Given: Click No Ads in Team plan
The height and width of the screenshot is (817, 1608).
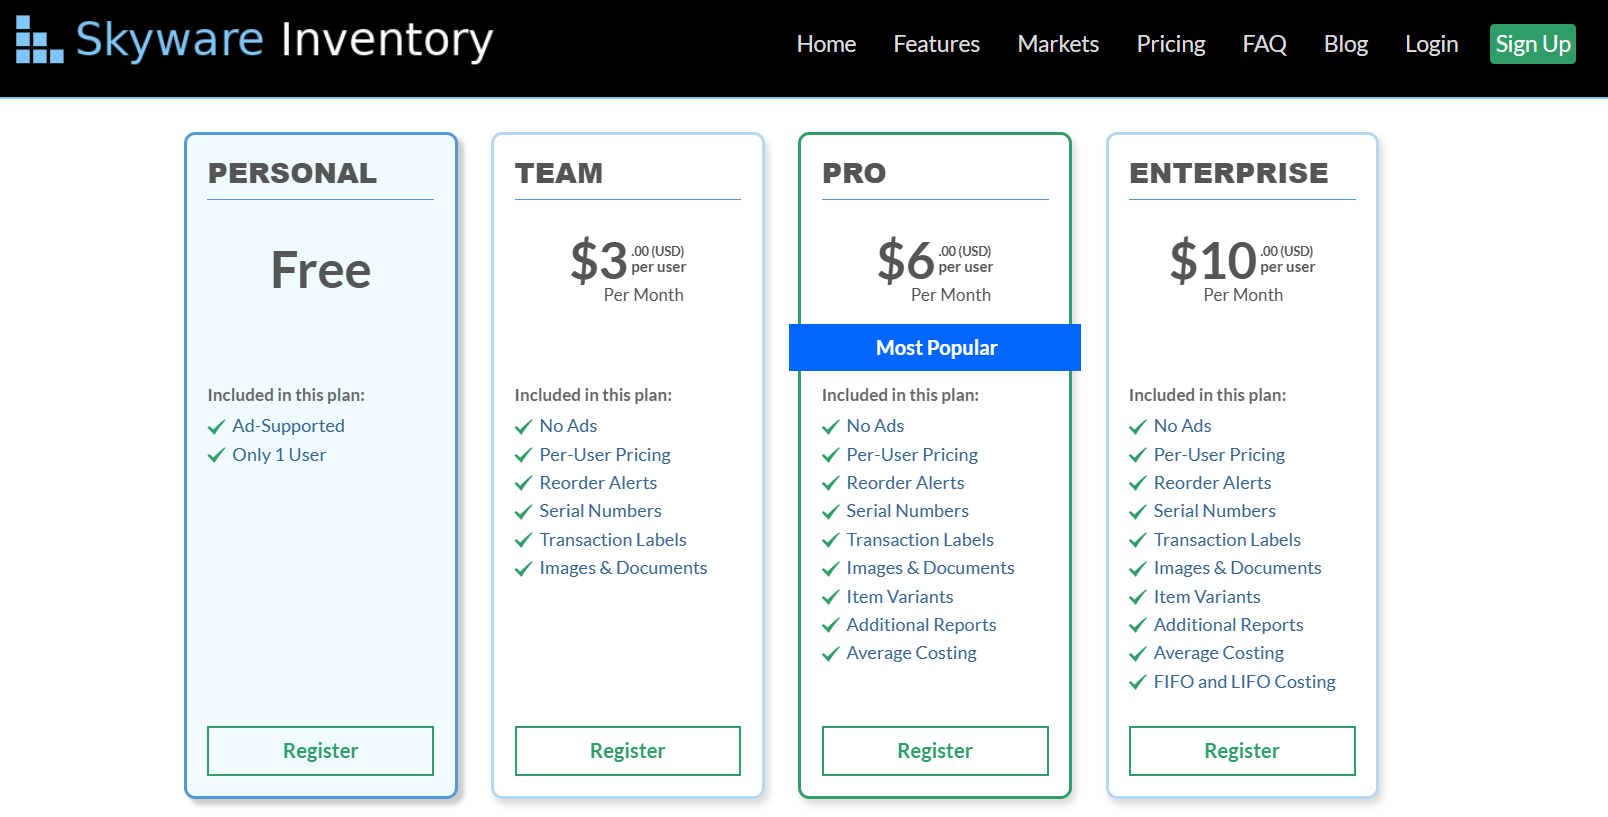Looking at the screenshot, I should click(568, 426).
